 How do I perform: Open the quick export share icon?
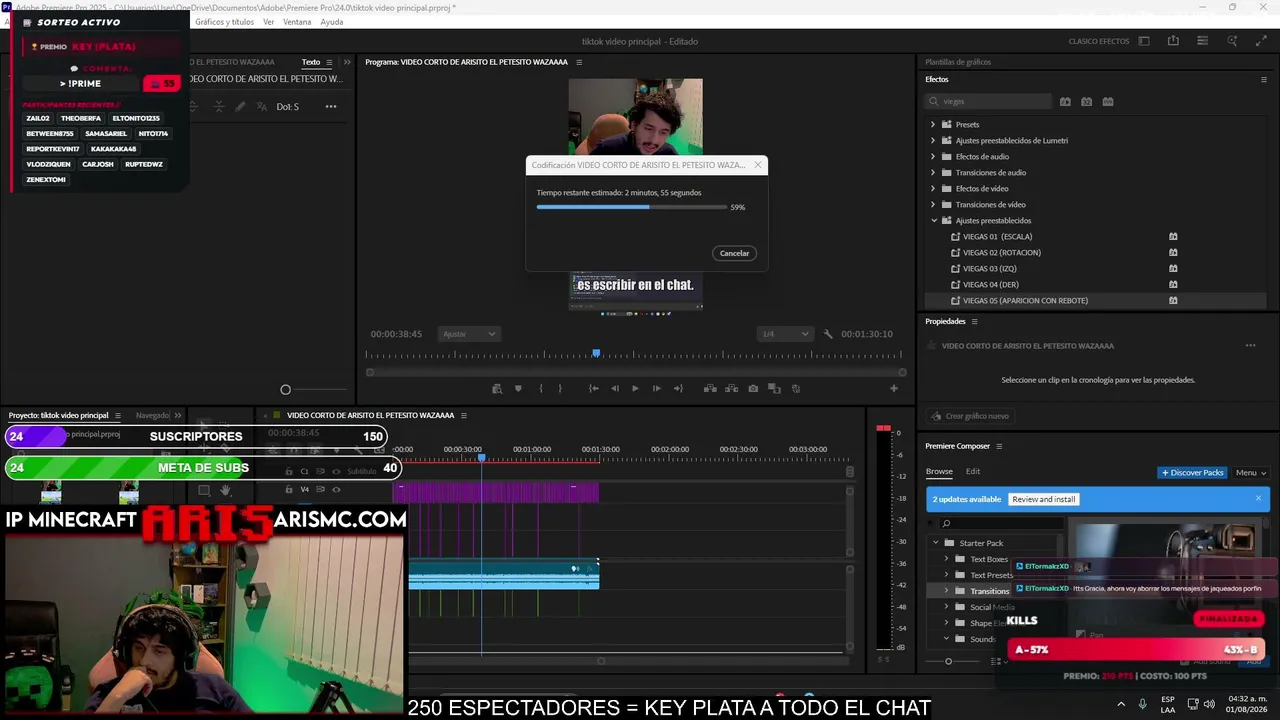pyautogui.click(x=1173, y=41)
